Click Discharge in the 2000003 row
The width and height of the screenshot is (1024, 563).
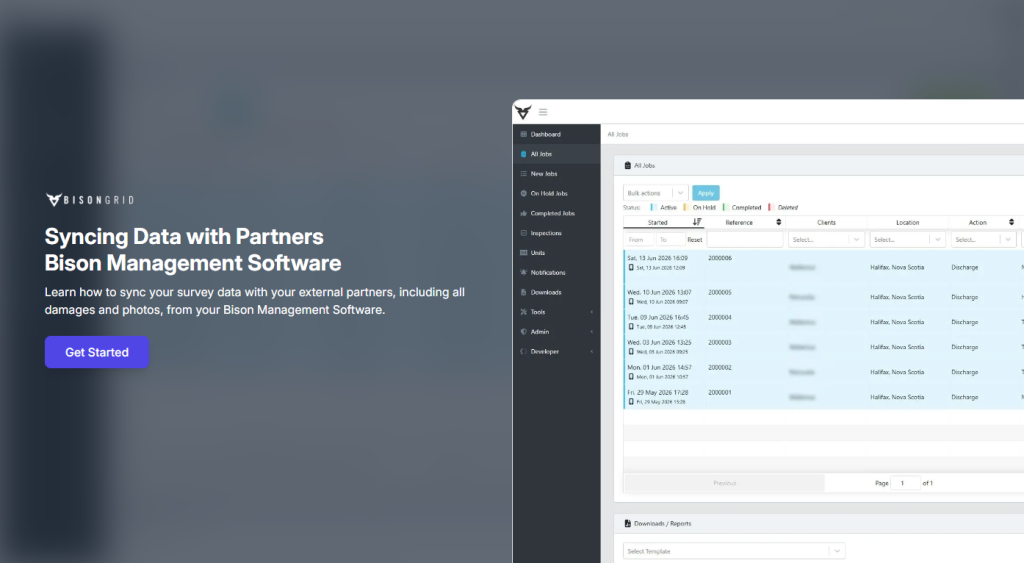[965, 347]
